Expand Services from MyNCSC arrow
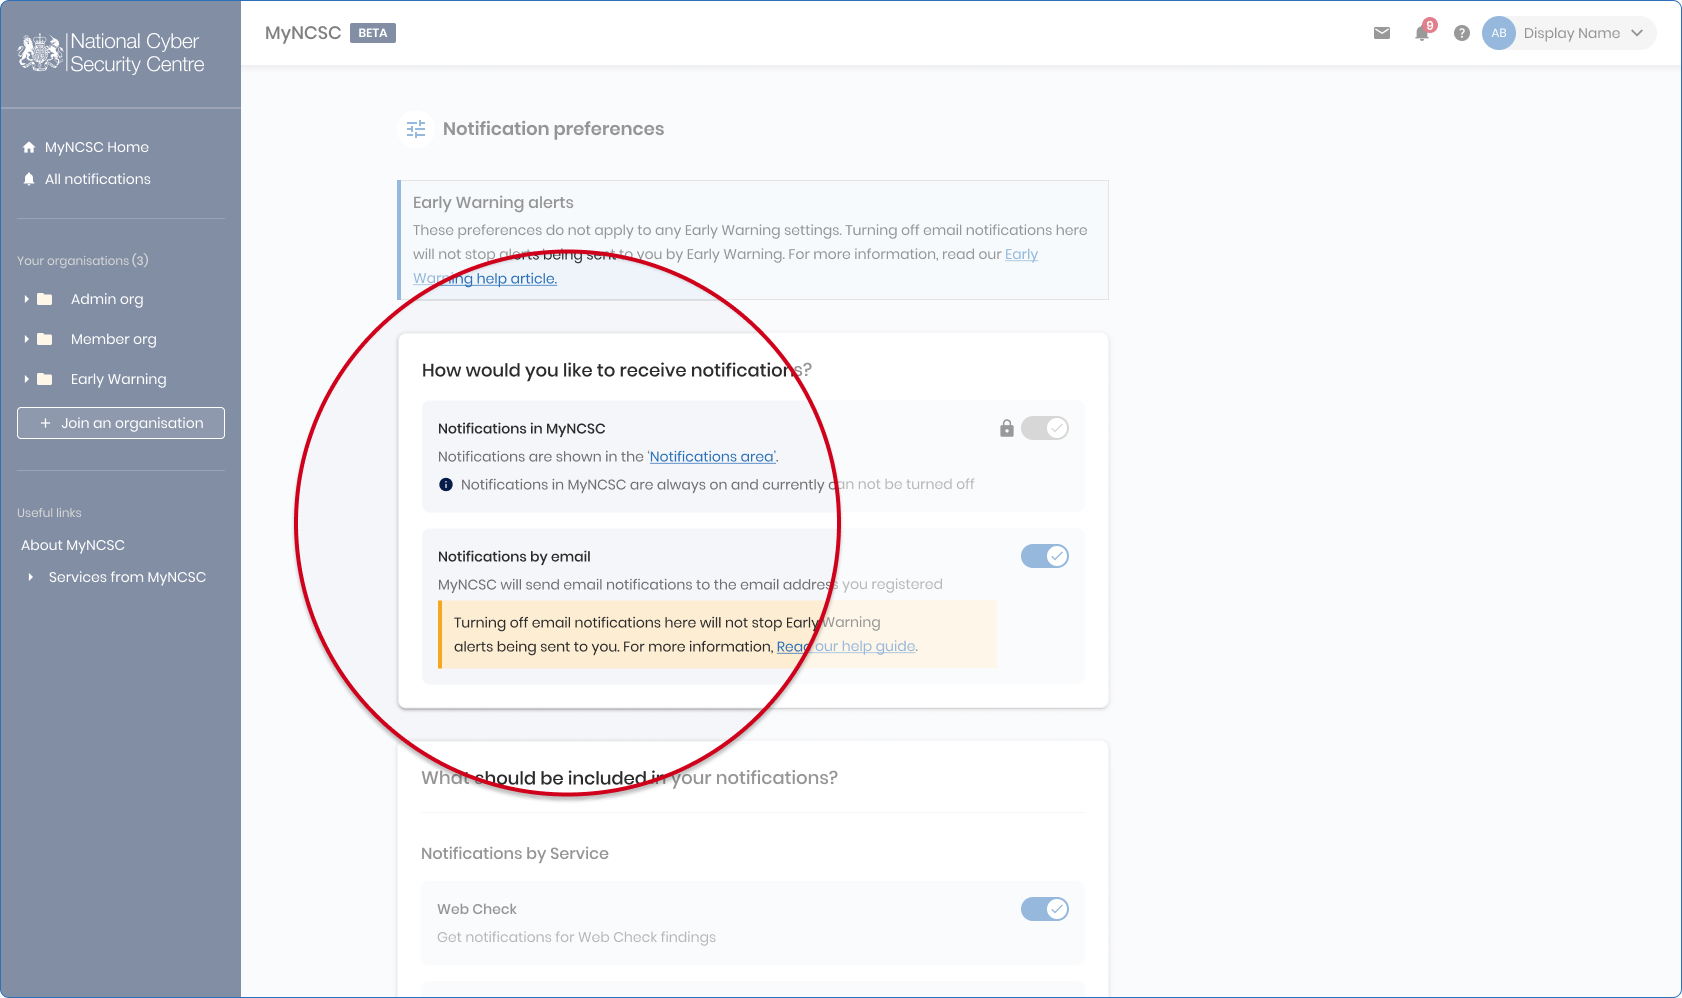1682x998 pixels. 31,577
